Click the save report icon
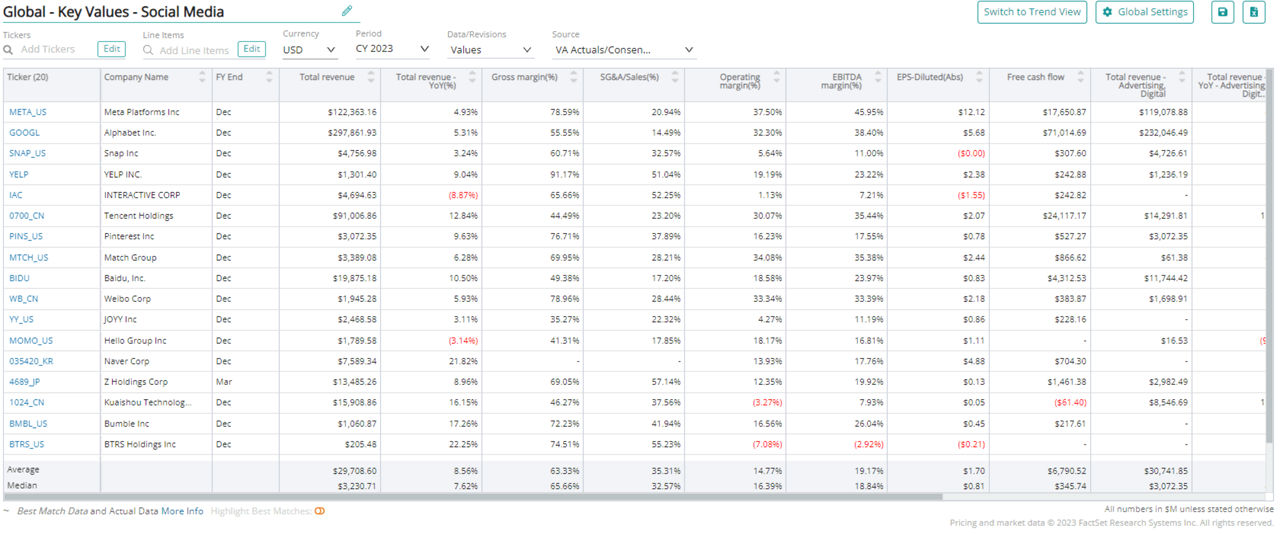1280x535 pixels. coord(1222,12)
